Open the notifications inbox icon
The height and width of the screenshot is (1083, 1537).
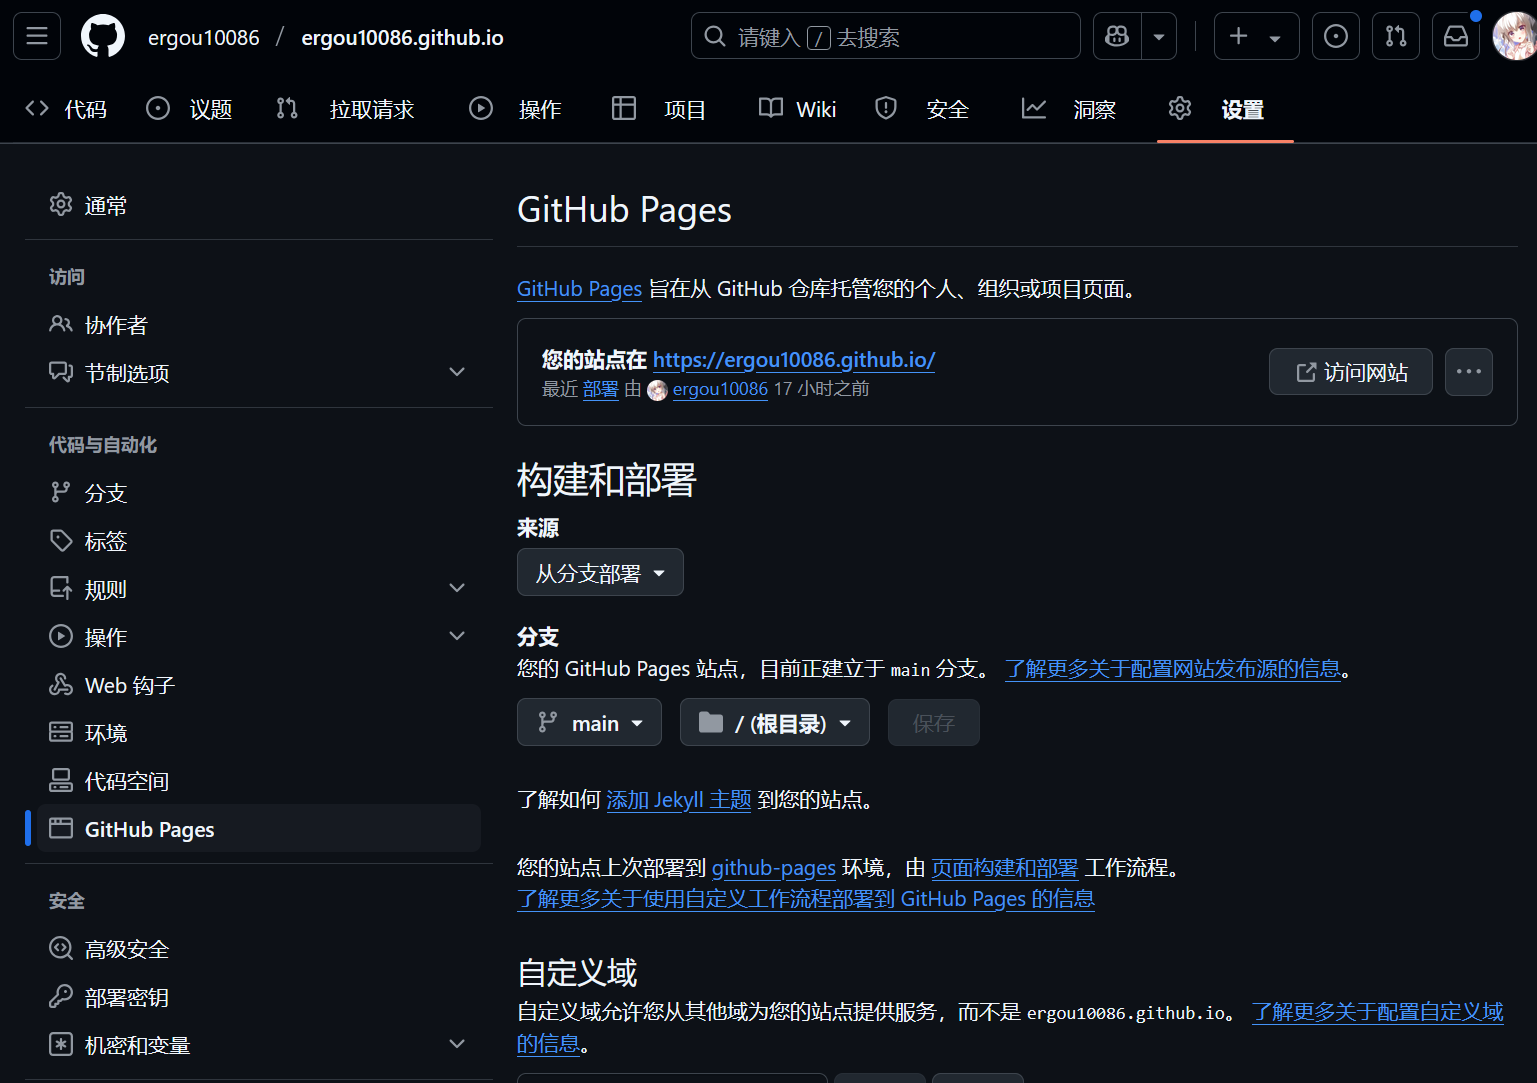point(1456,36)
